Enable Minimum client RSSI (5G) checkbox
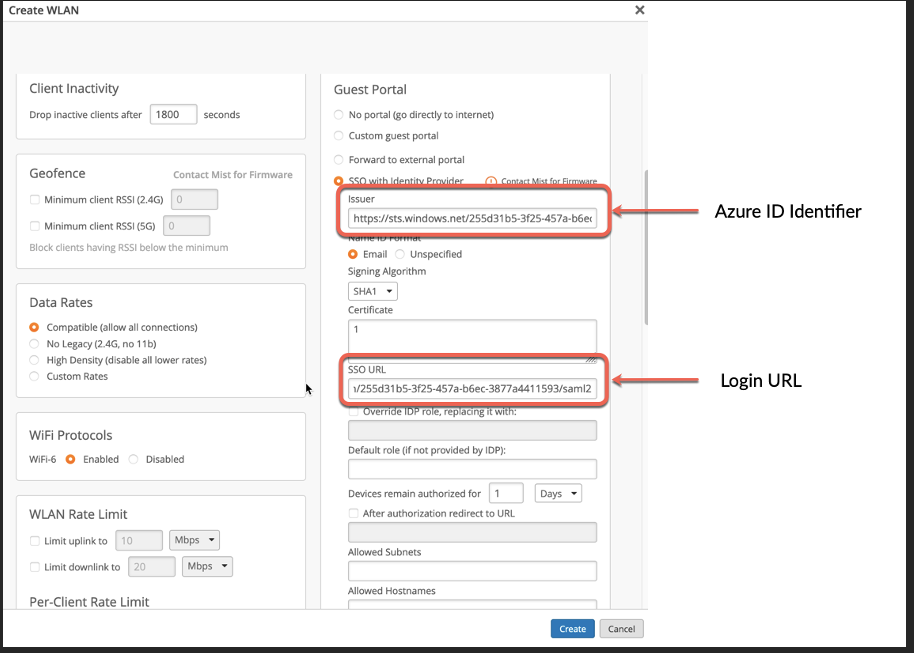Image resolution: width=914 pixels, height=653 pixels. point(36,226)
